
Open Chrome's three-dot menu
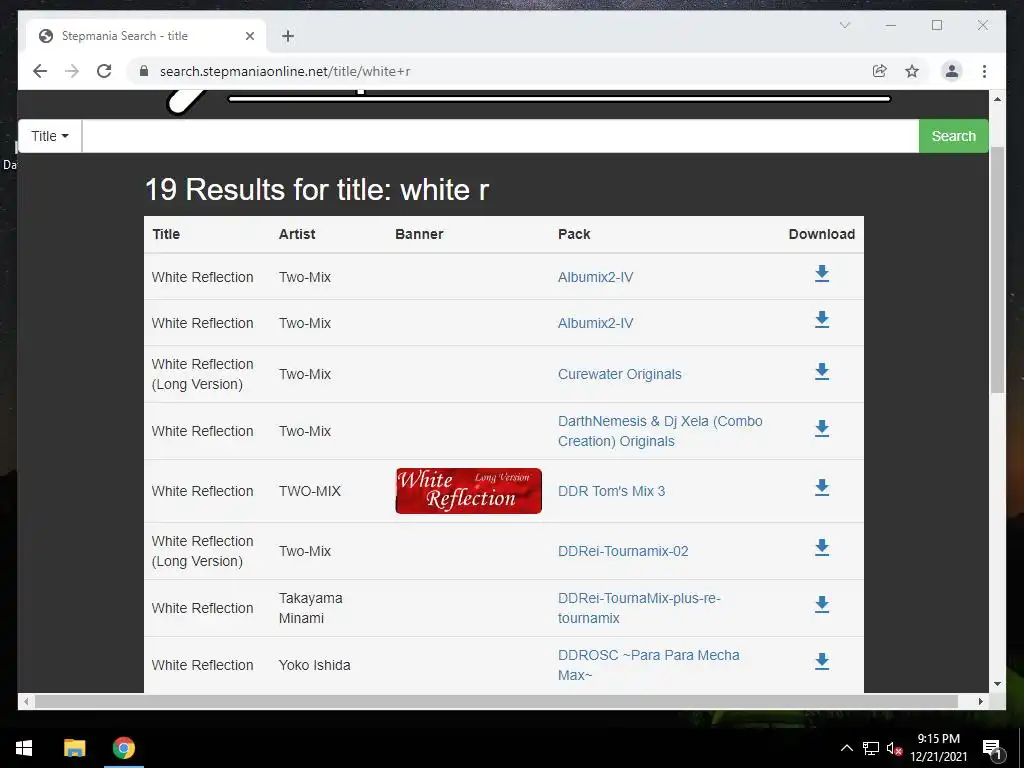tap(984, 71)
